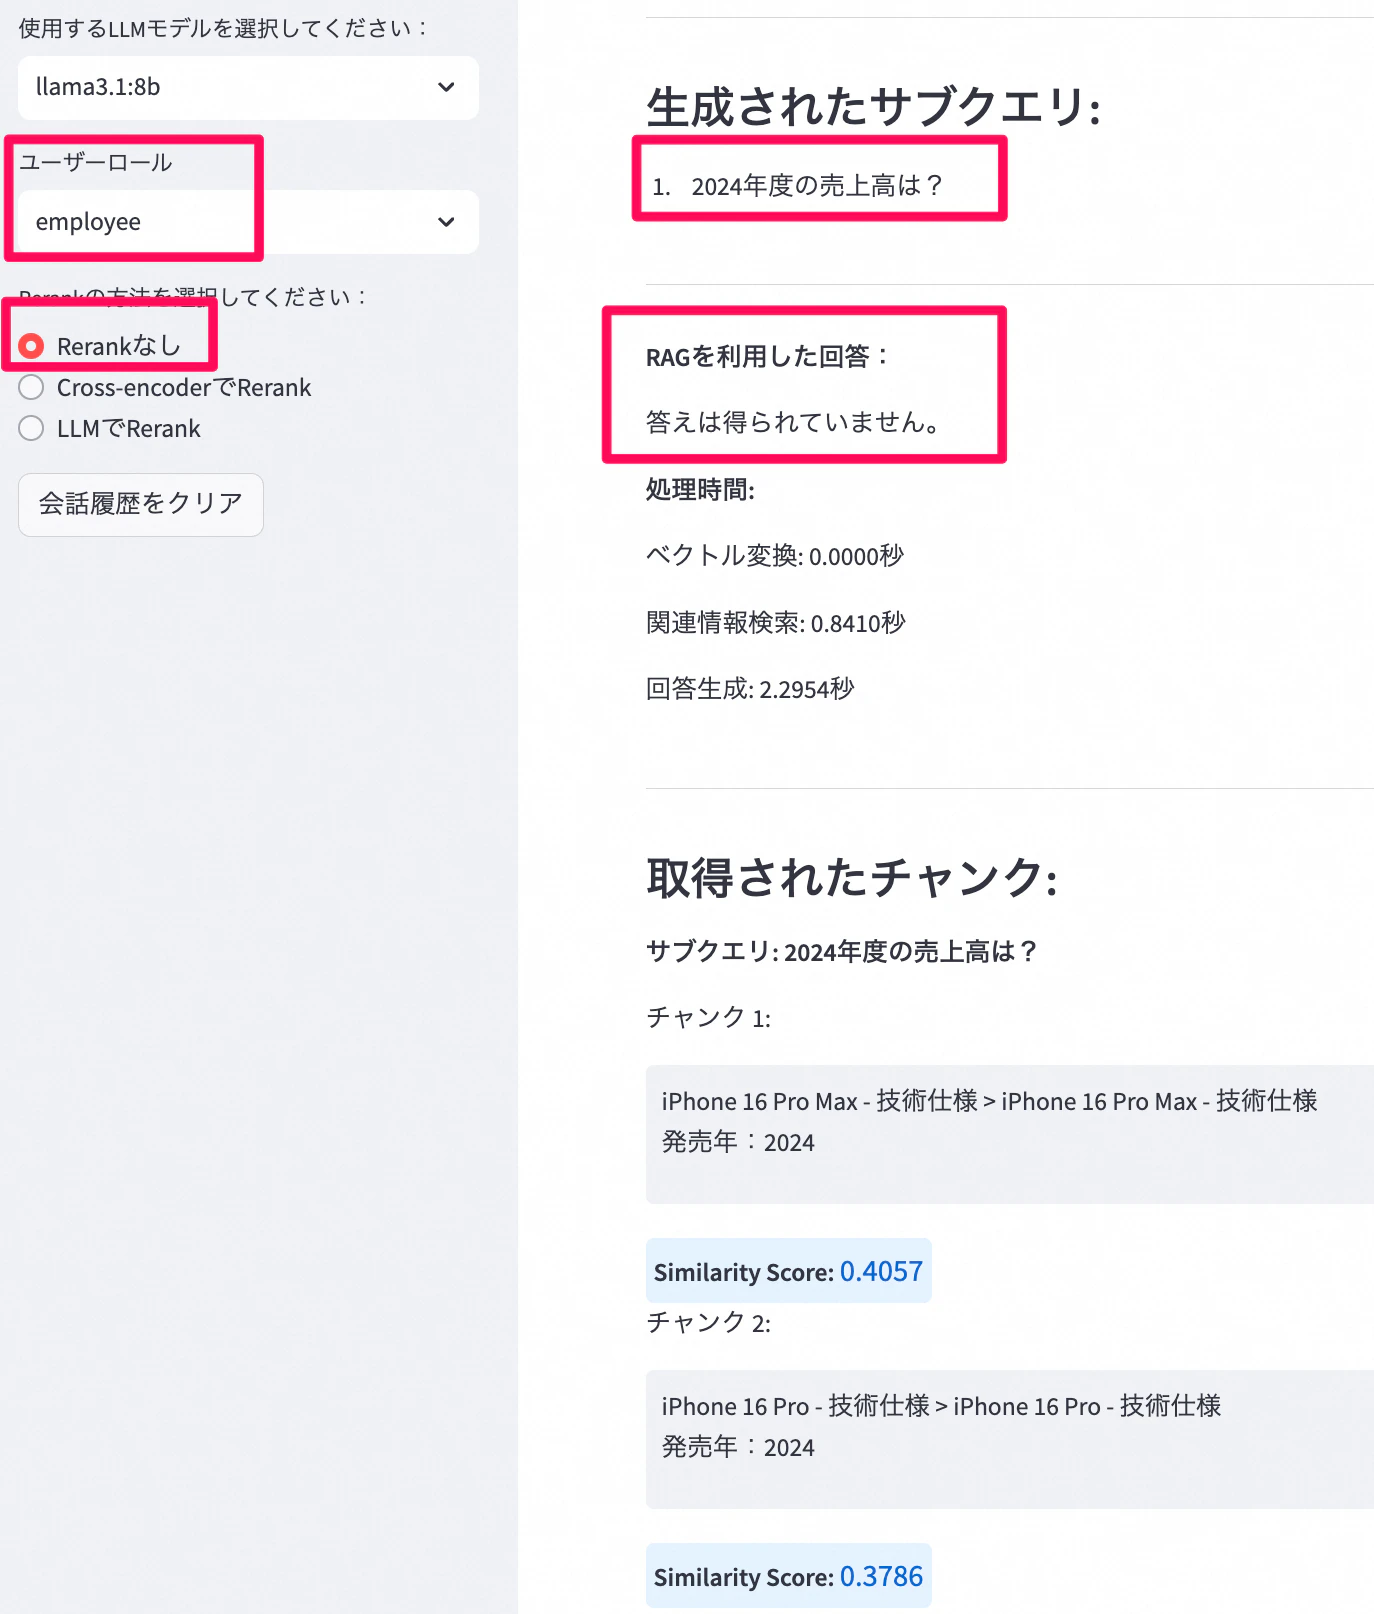The height and width of the screenshot is (1614, 1374).
Task: Click the 使用するLLMモデルを選択してください label
Action: tap(224, 29)
